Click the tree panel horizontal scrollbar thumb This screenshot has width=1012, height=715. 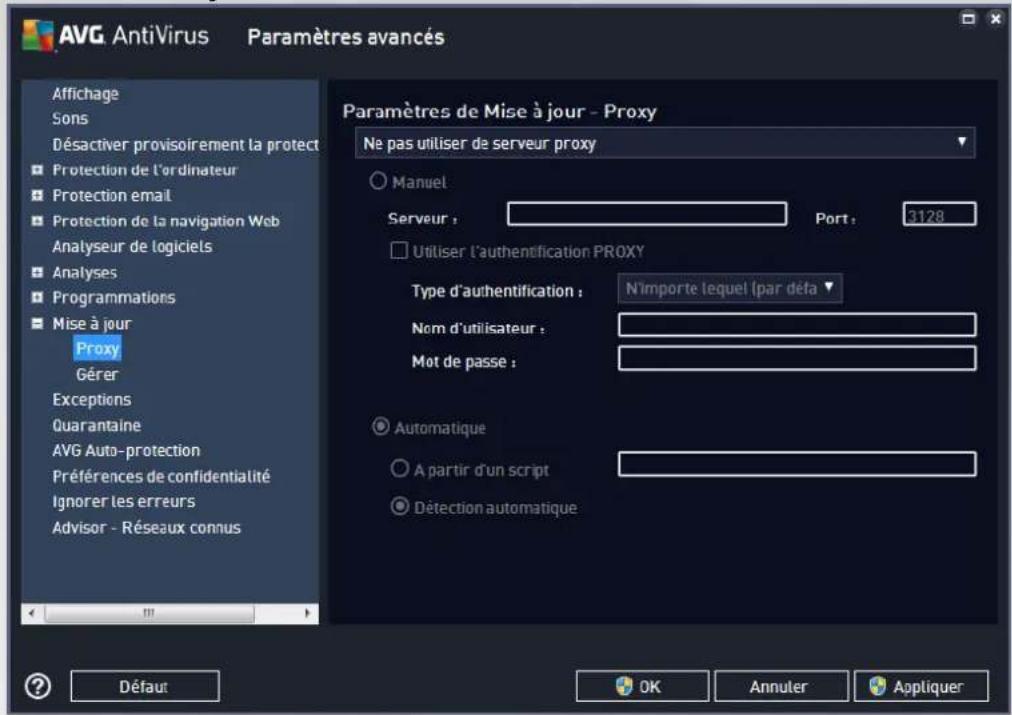pos(149,613)
